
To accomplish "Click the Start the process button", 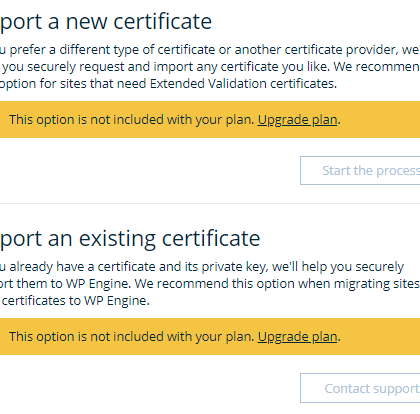I will click(x=360, y=170).
